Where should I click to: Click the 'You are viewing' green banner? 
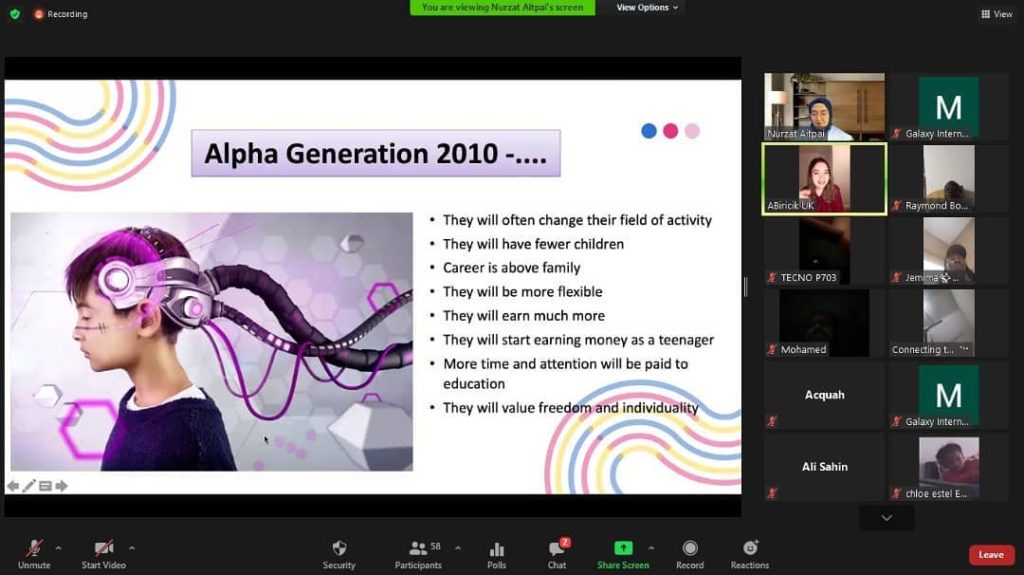(x=502, y=7)
